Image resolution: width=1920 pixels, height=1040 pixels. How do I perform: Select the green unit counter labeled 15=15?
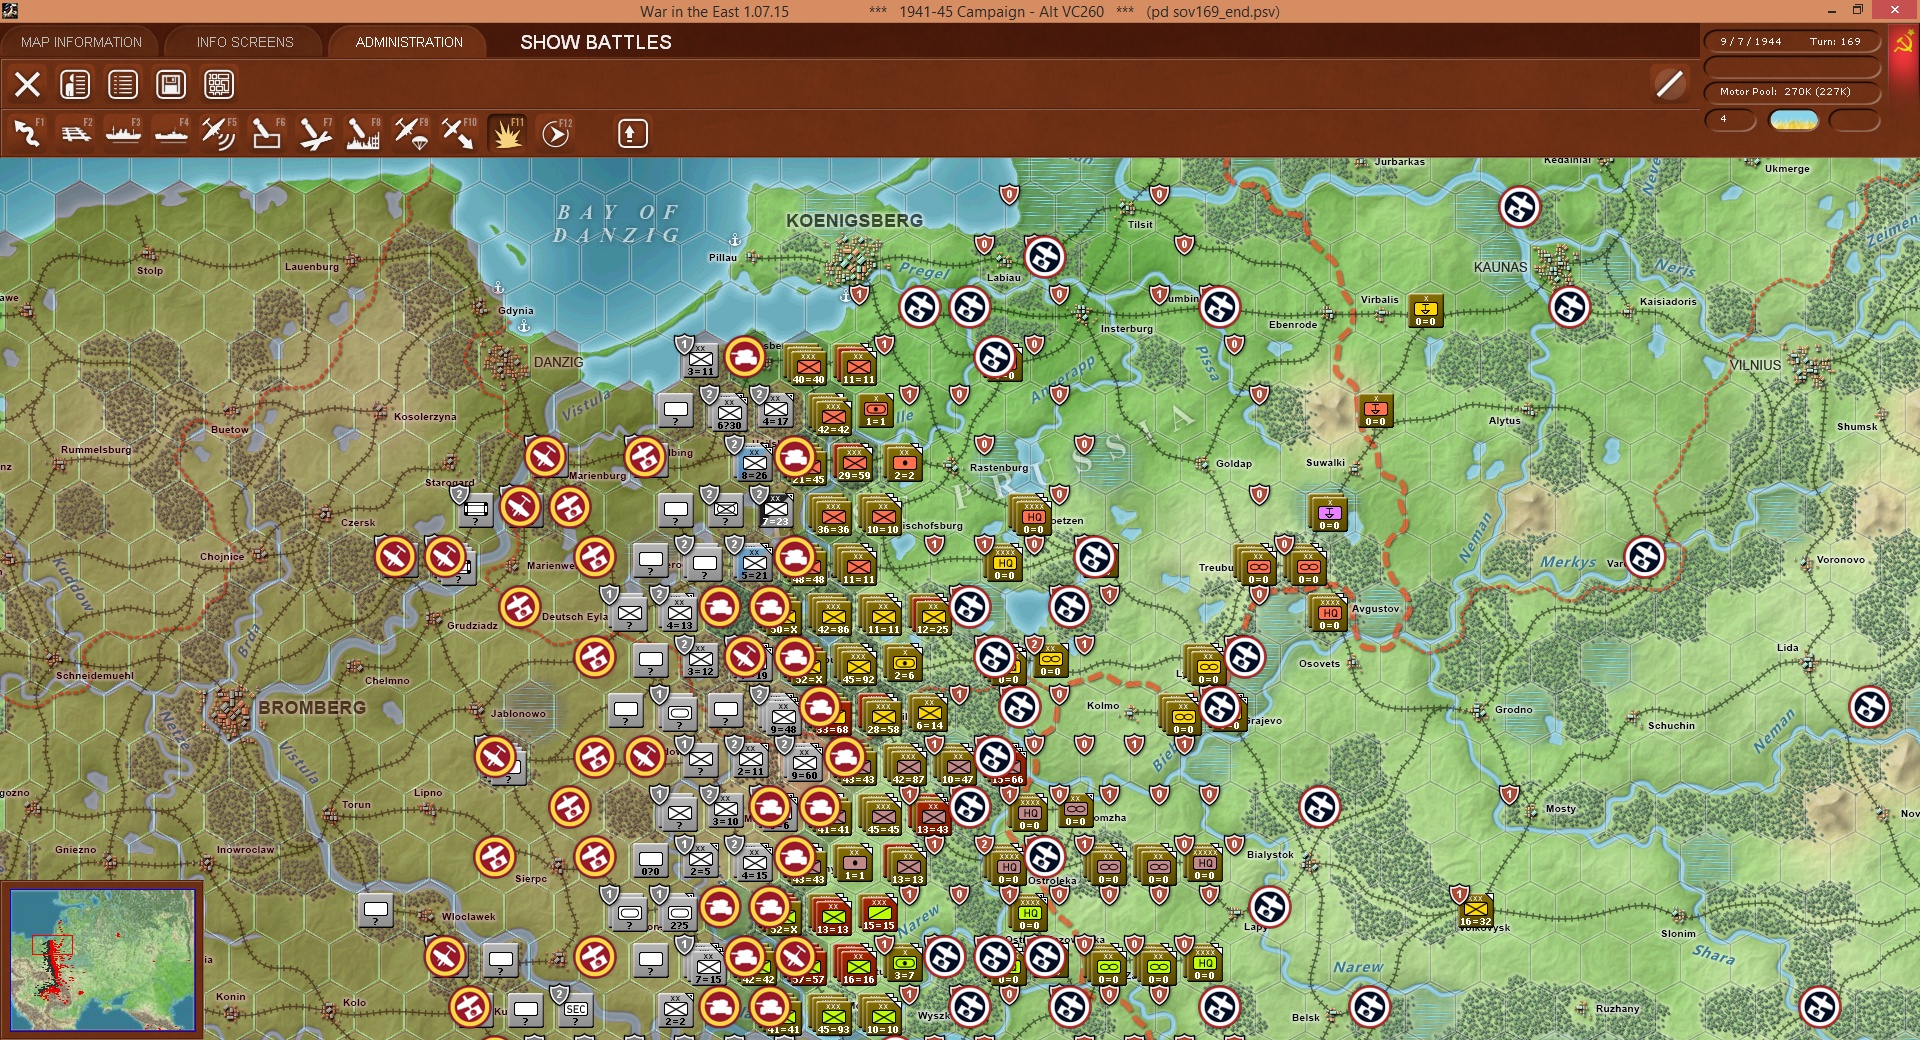[x=878, y=913]
